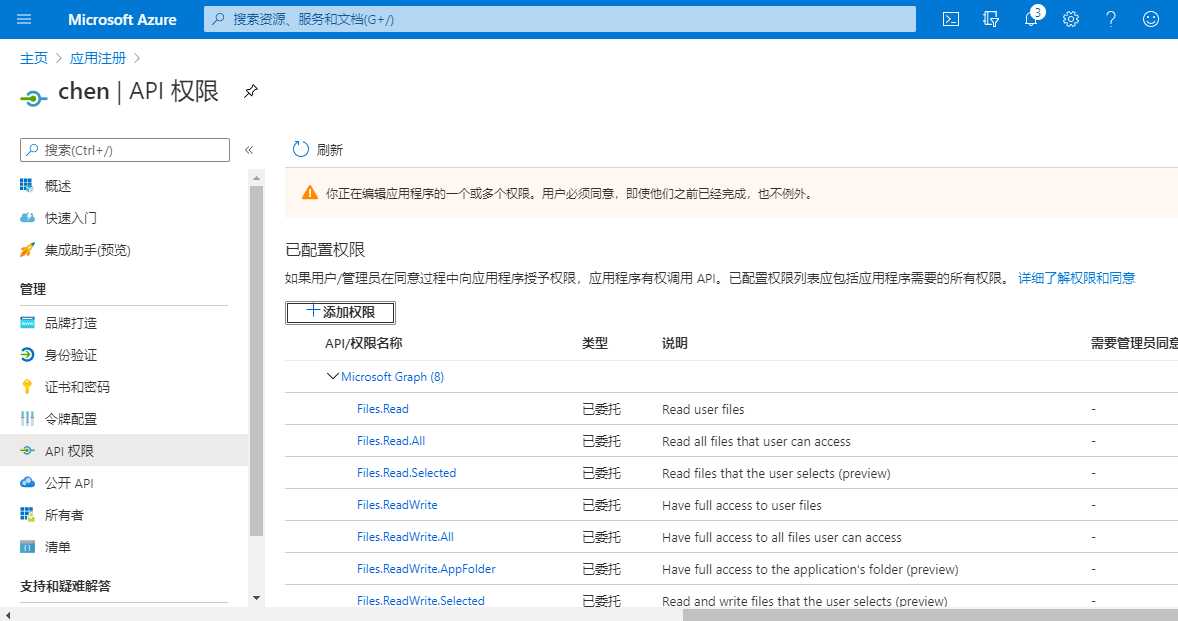Viewport: 1178px width, 621px height.
Task: Open 详细了解权限和同意 link
Action: pyautogui.click(x=1077, y=278)
